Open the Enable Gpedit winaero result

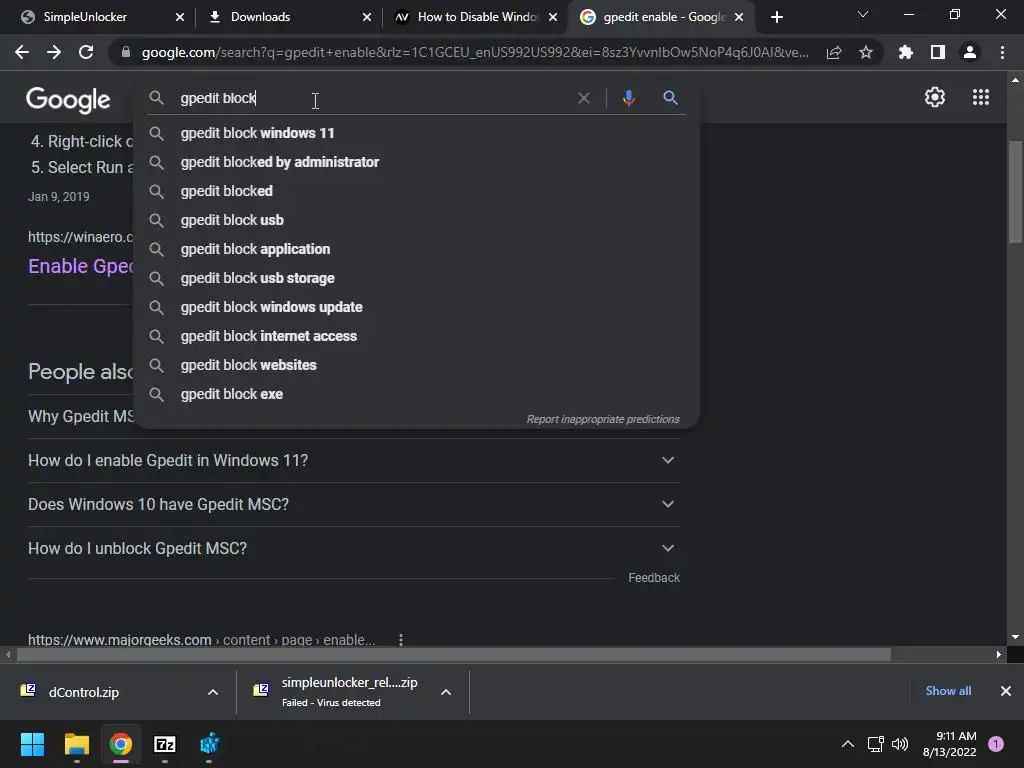[x=80, y=266]
